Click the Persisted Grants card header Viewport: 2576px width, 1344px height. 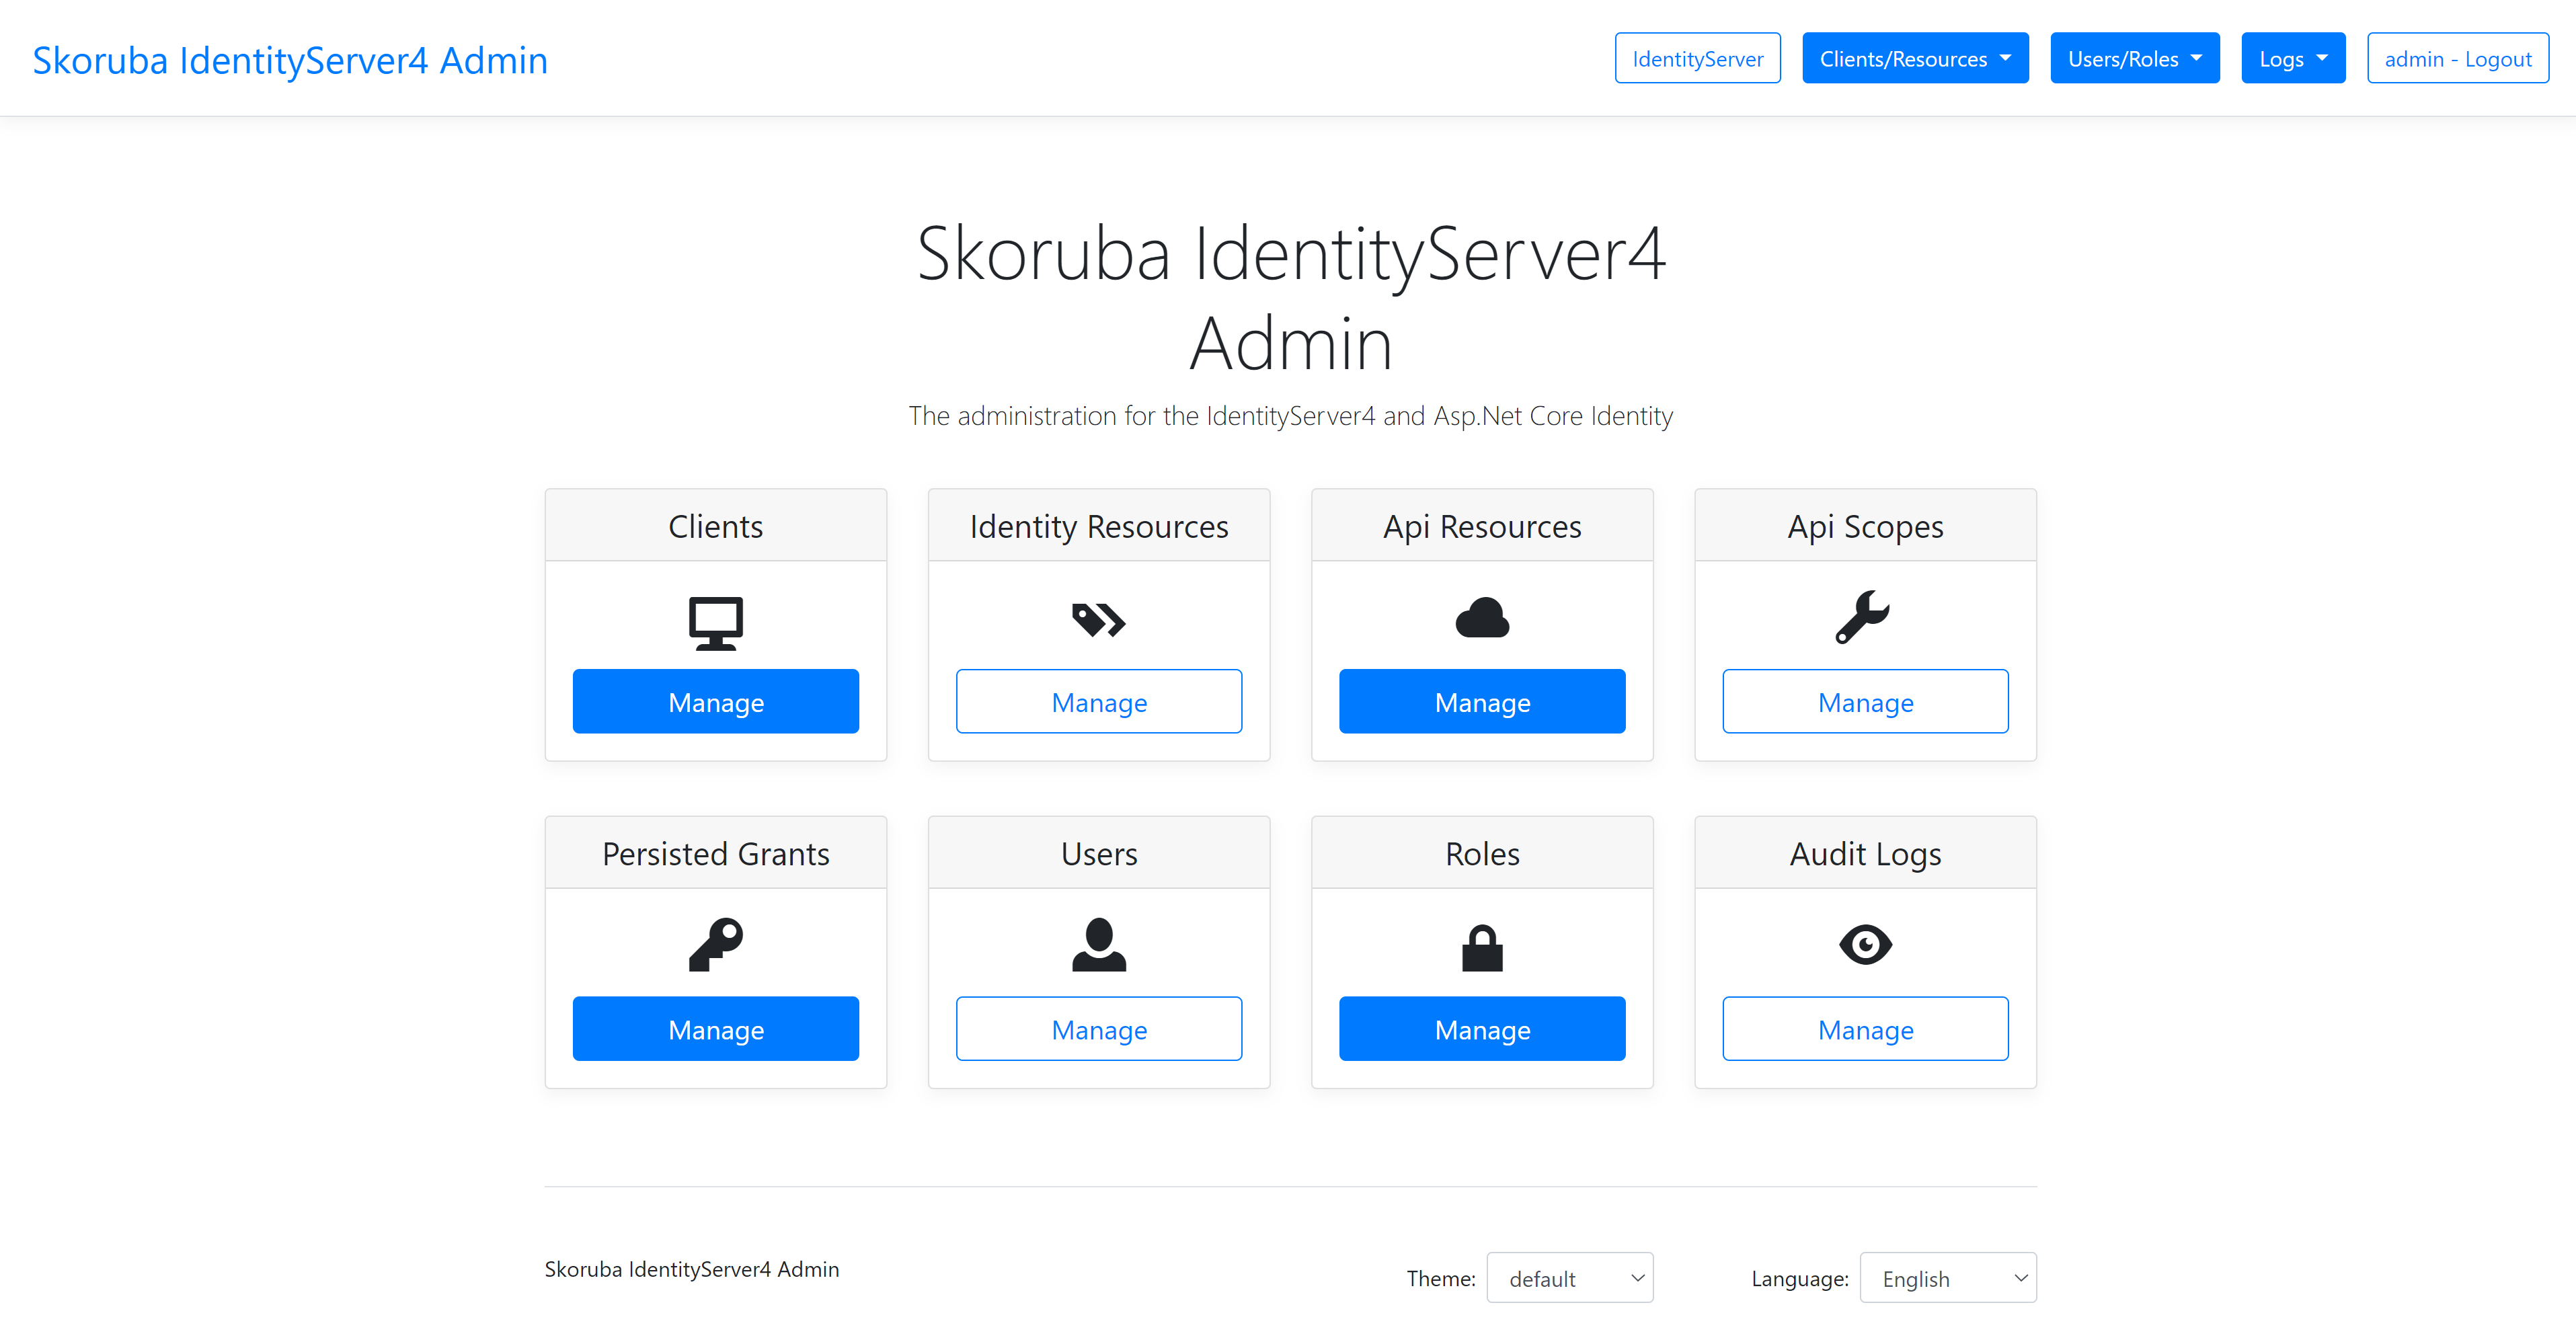pos(716,854)
